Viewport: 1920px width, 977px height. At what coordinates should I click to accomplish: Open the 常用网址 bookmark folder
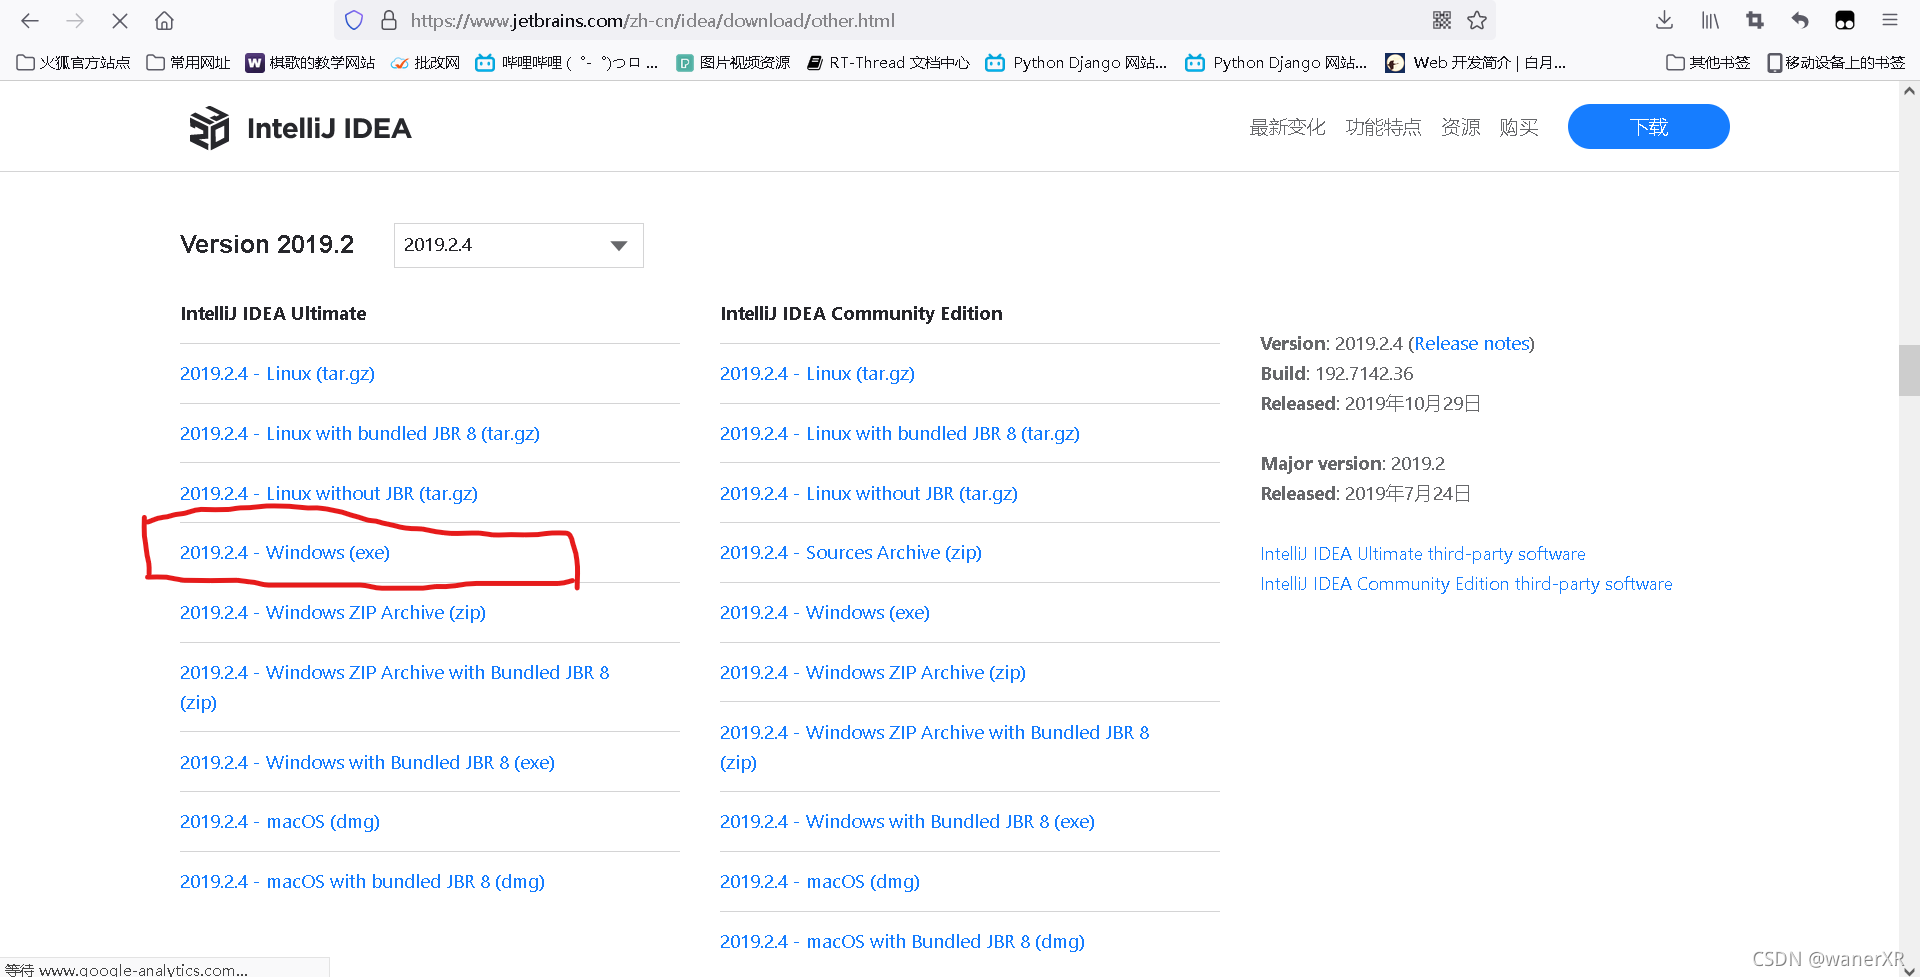188,62
